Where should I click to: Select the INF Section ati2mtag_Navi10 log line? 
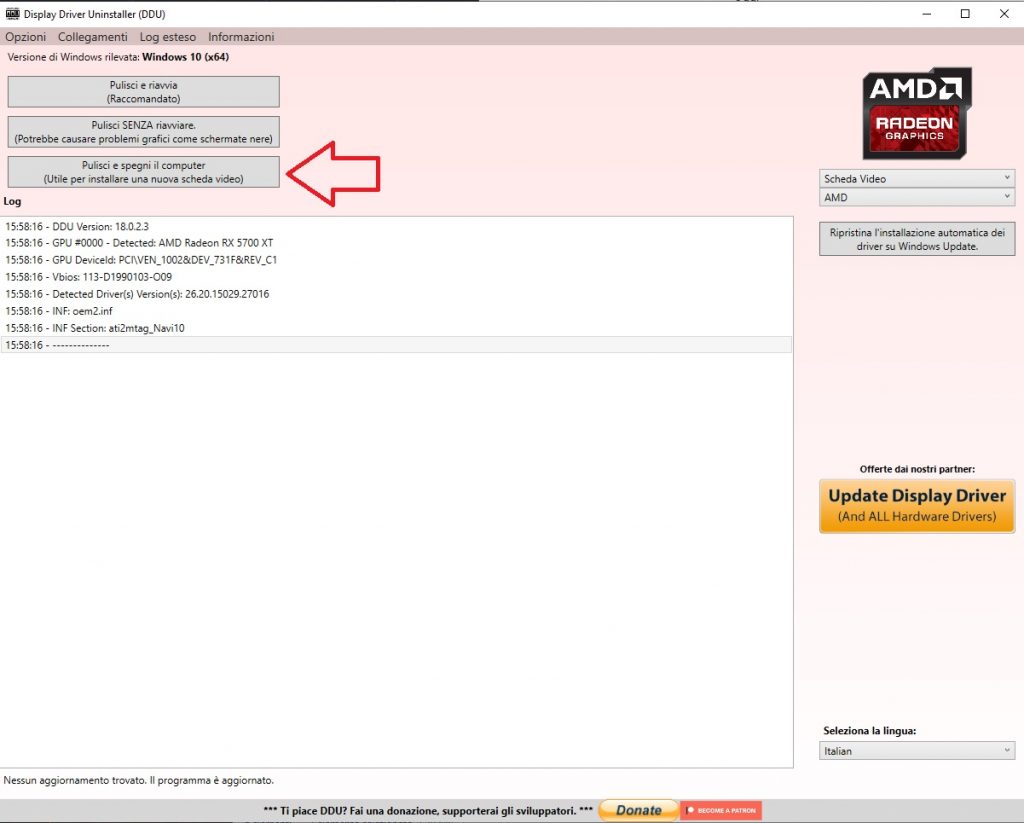pos(396,328)
